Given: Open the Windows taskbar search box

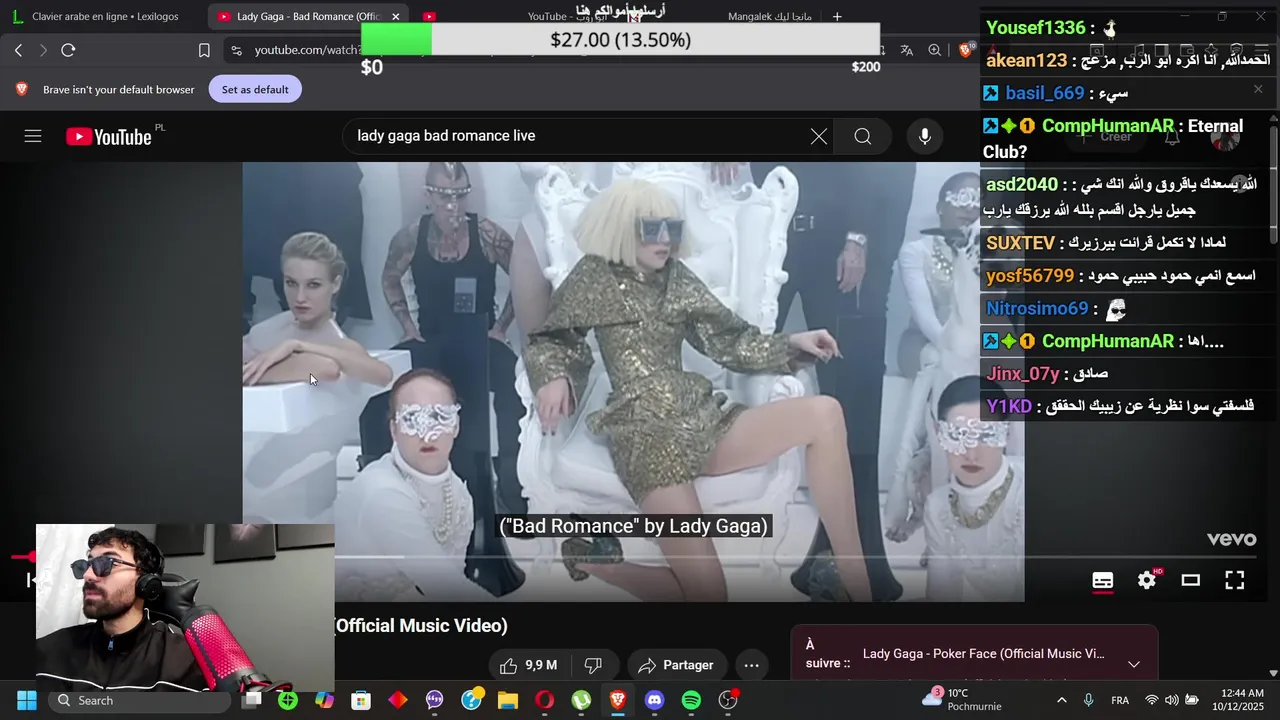Looking at the screenshot, I should [x=140, y=700].
